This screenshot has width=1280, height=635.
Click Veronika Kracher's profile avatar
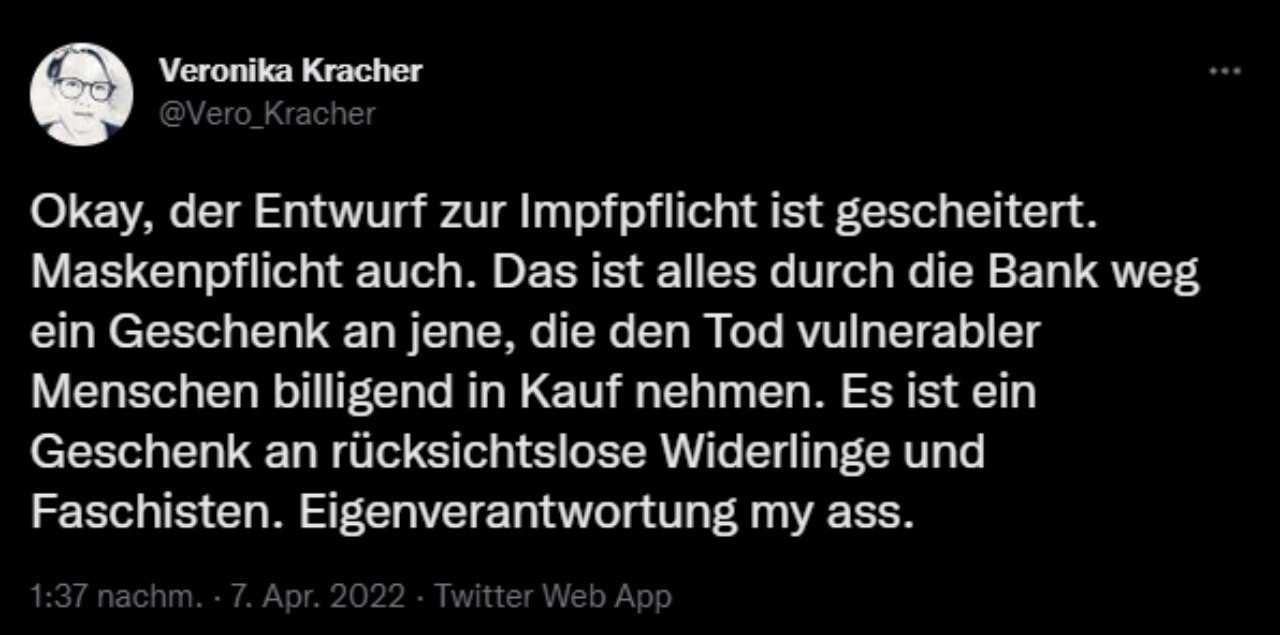tap(83, 95)
